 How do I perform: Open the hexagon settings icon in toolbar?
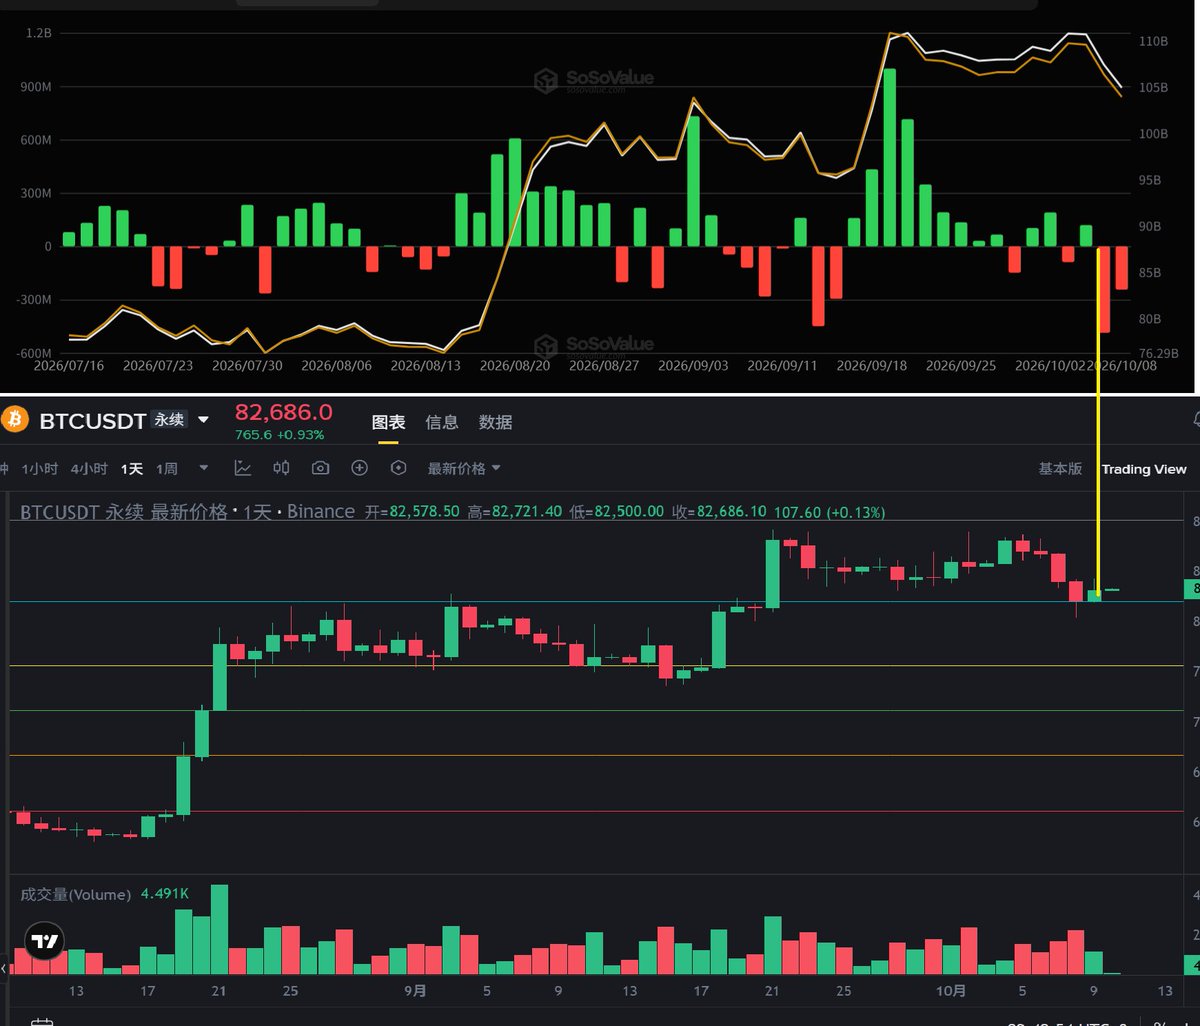tap(399, 468)
